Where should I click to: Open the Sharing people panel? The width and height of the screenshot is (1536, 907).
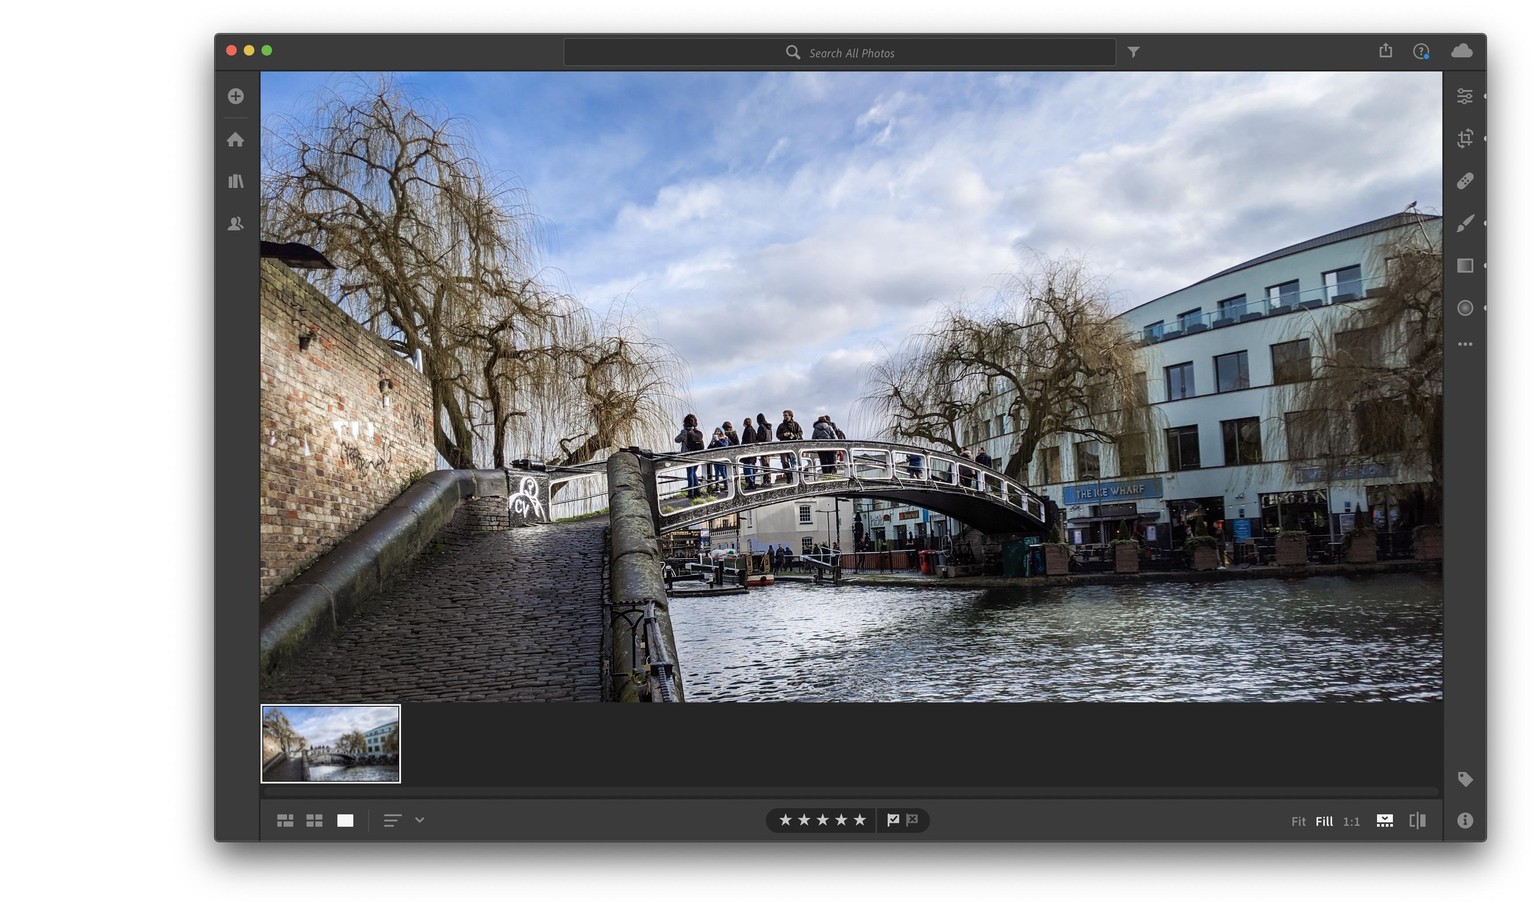[236, 224]
